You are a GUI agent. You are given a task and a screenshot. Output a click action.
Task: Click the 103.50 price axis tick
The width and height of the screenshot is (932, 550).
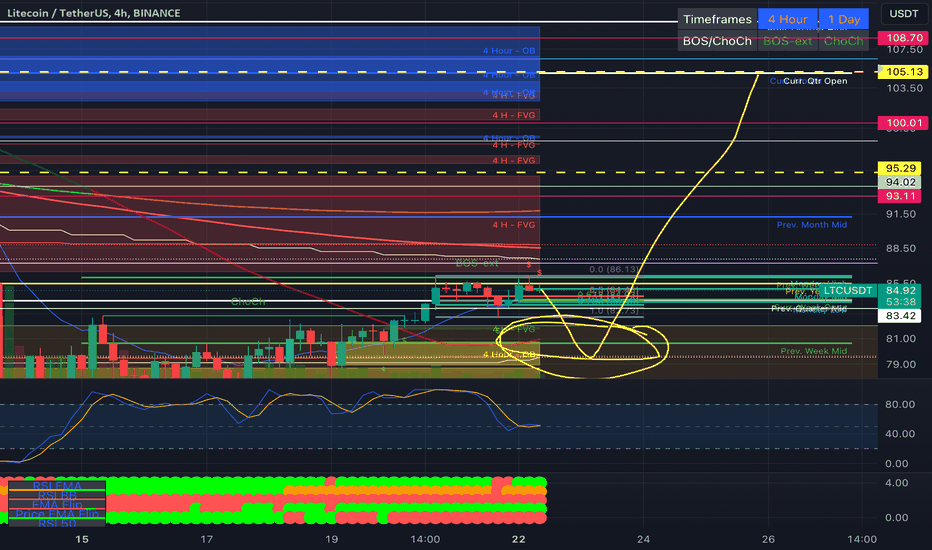[x=904, y=88]
